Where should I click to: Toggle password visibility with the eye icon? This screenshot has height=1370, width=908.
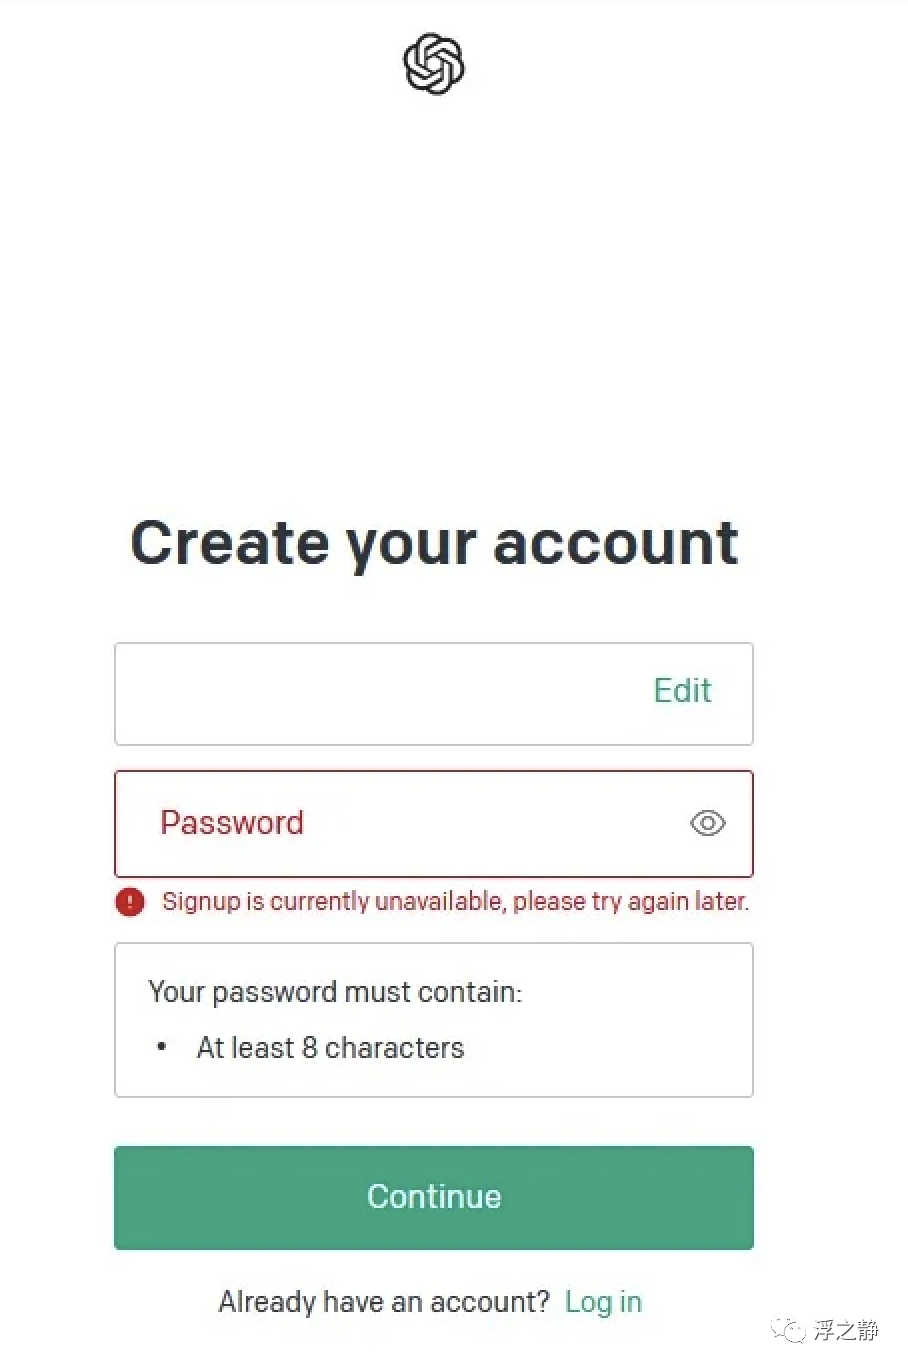coord(707,823)
